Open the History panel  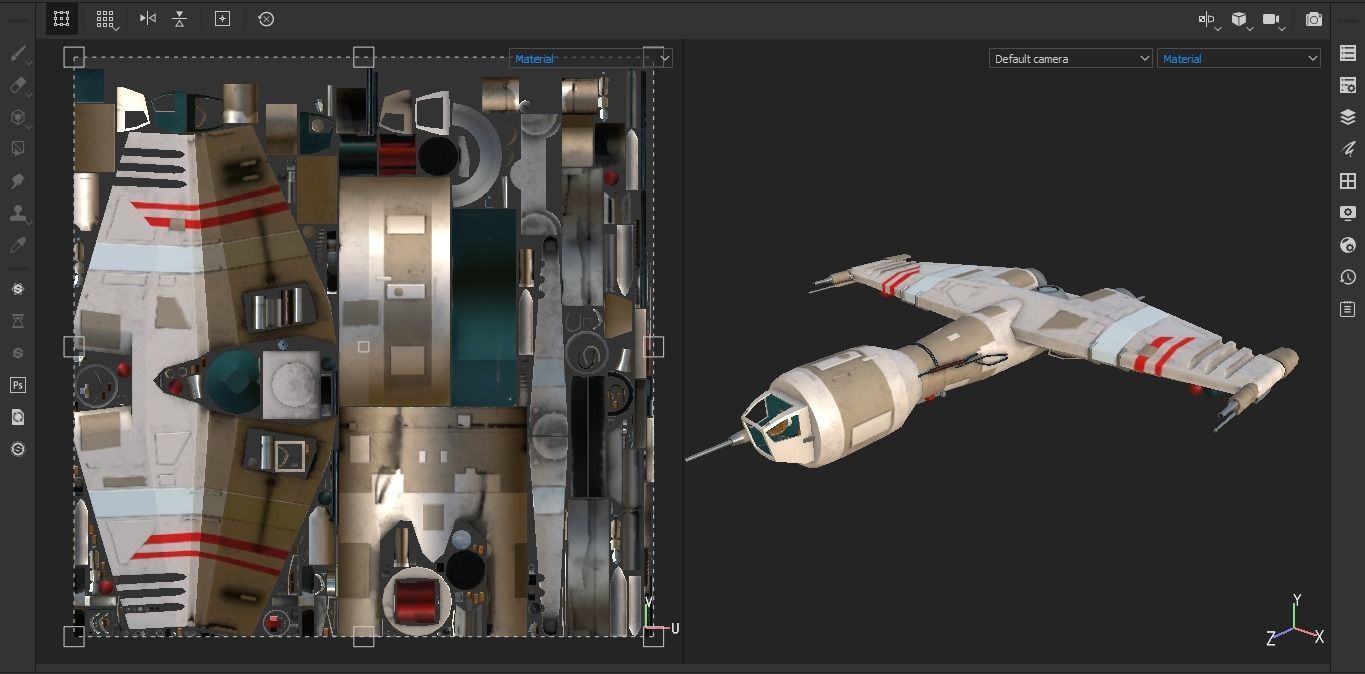point(1348,277)
